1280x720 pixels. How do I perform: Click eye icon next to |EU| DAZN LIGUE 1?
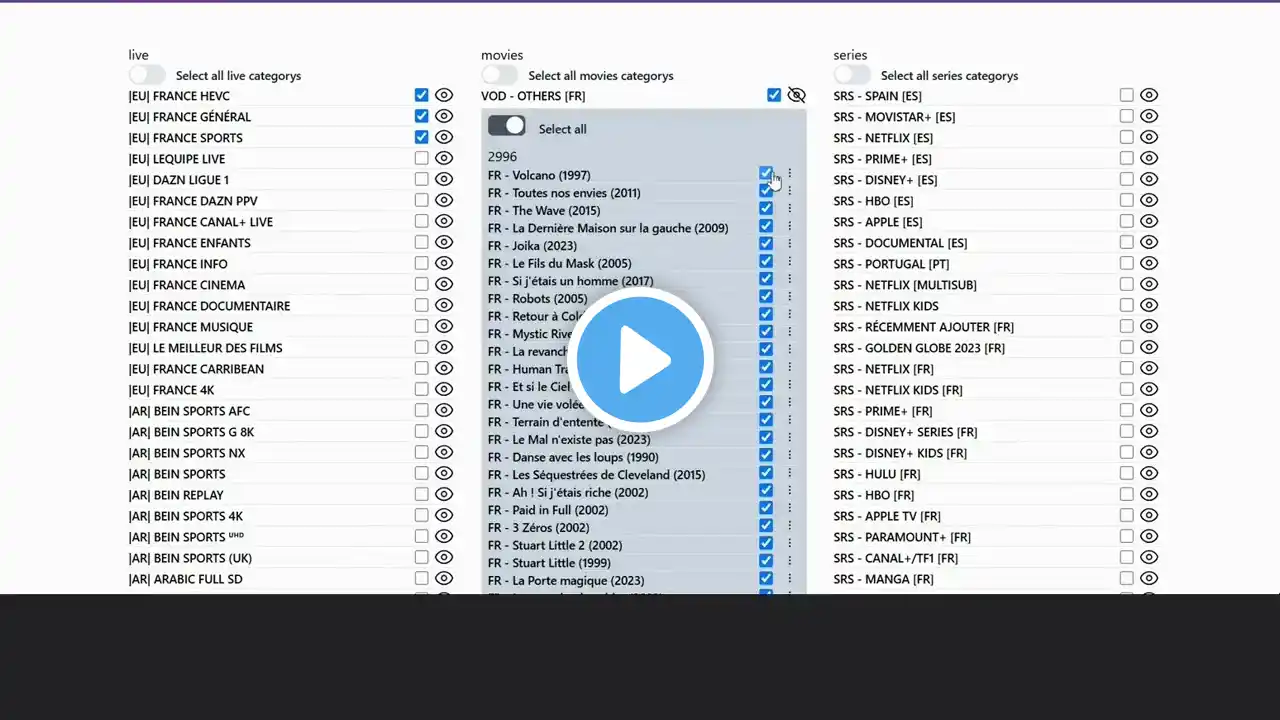point(444,179)
